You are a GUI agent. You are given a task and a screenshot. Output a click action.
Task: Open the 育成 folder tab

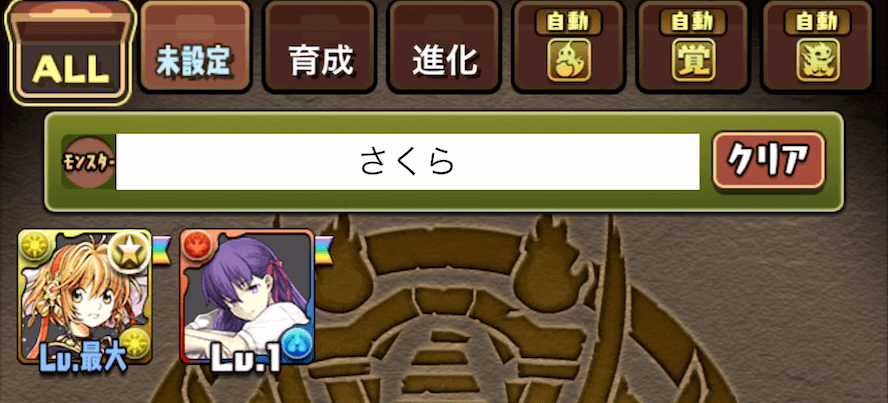(x=320, y=46)
